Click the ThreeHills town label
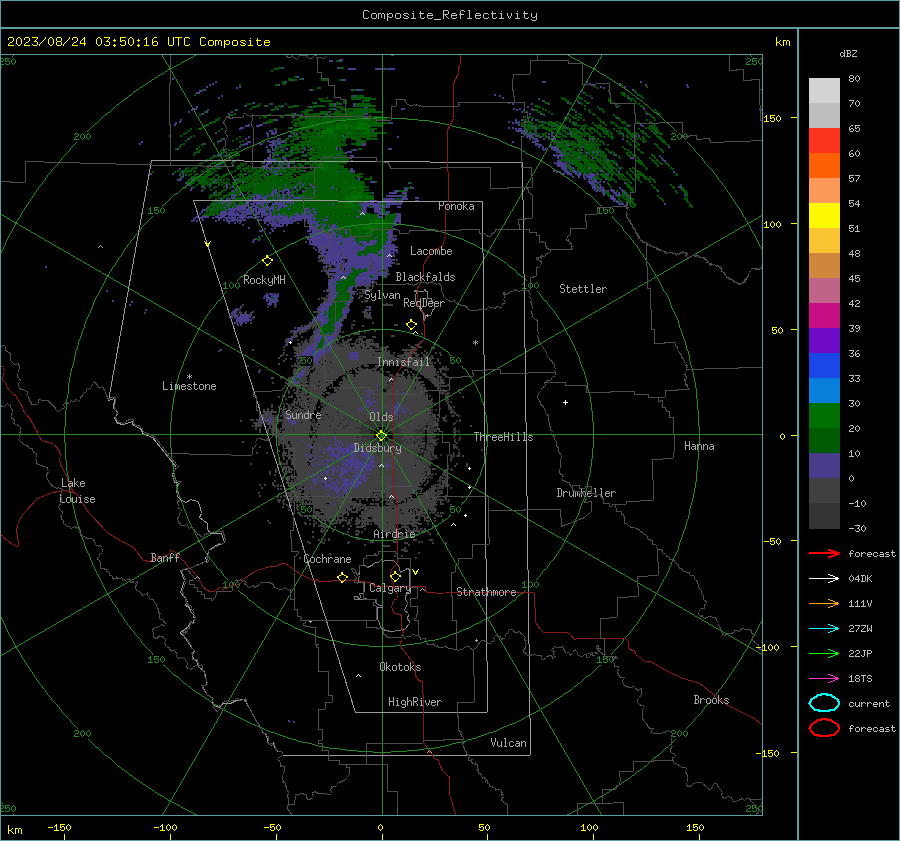The width and height of the screenshot is (900, 841). pyautogui.click(x=503, y=437)
